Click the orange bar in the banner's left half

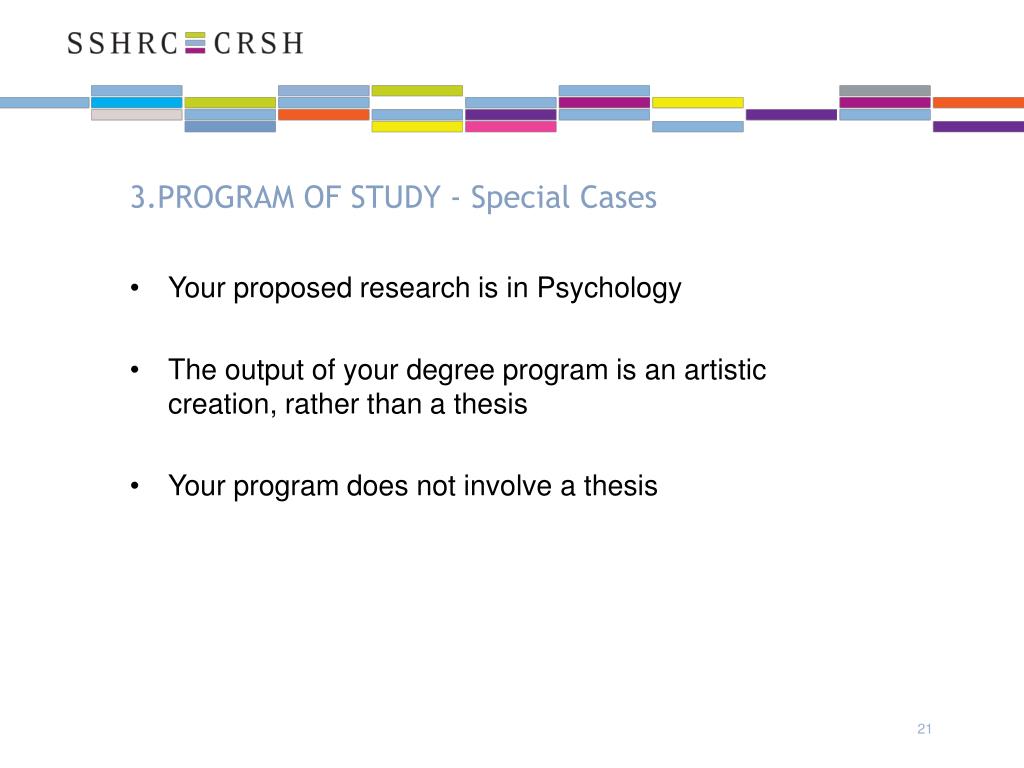tap(324, 115)
